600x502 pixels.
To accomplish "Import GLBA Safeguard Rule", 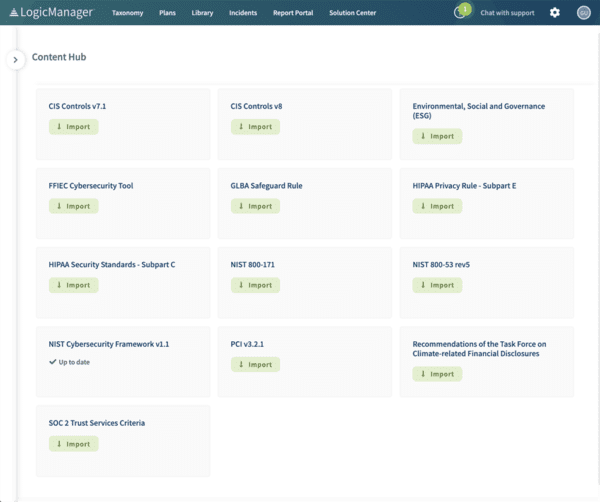I will coord(255,206).
